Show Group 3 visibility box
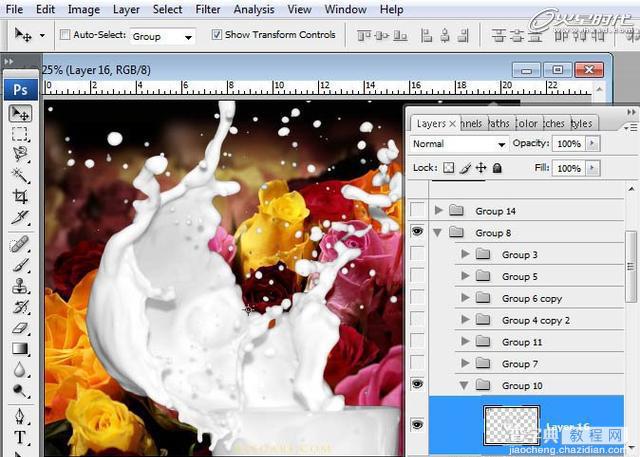This screenshot has height=457, width=640. [417, 253]
